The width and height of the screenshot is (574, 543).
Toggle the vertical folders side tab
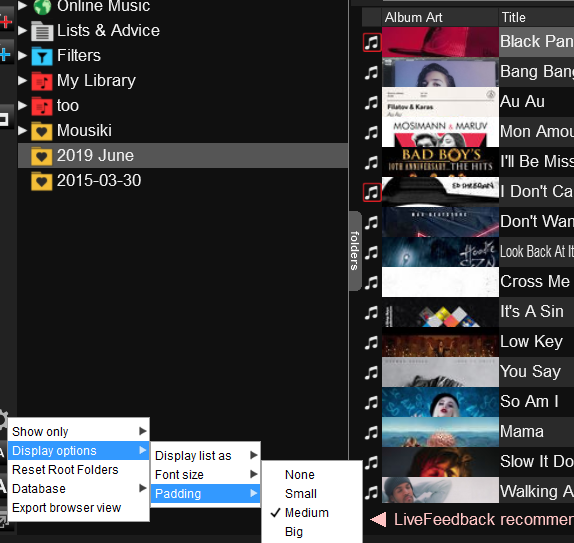[355, 251]
